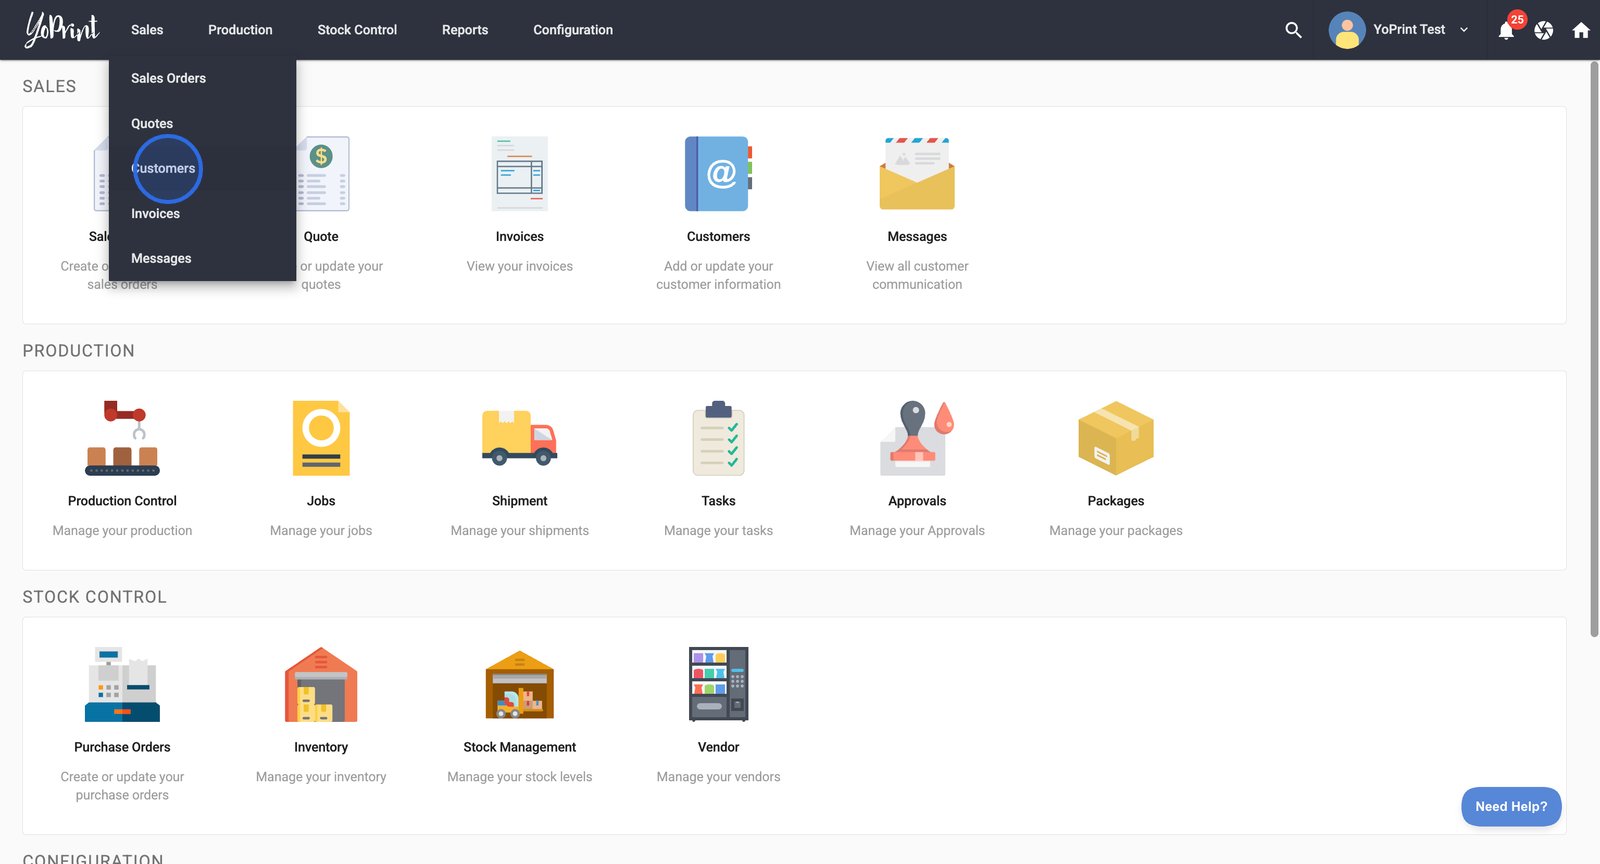
Task: Click the Need Help? button
Action: click(x=1510, y=806)
